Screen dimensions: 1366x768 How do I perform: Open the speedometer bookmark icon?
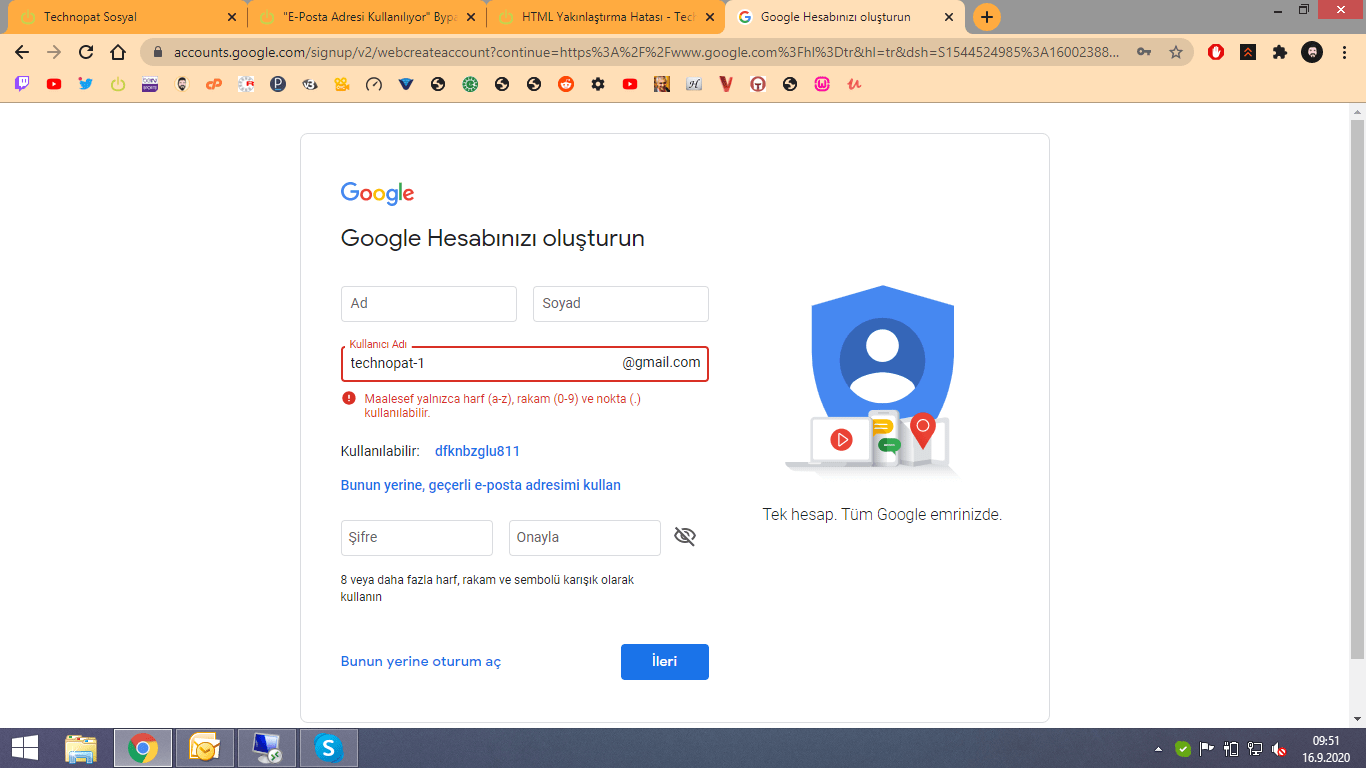(x=374, y=85)
